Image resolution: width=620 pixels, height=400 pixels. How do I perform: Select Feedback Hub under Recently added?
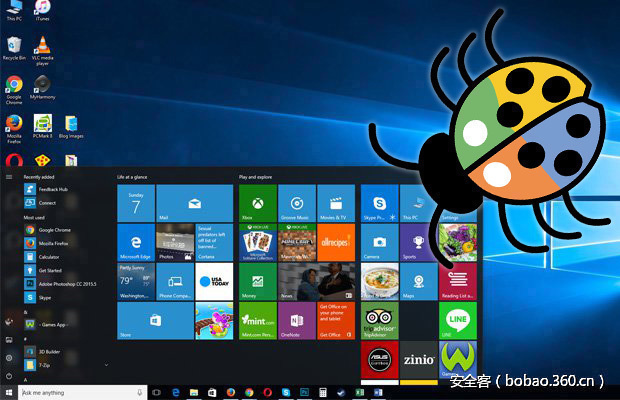tap(53, 189)
